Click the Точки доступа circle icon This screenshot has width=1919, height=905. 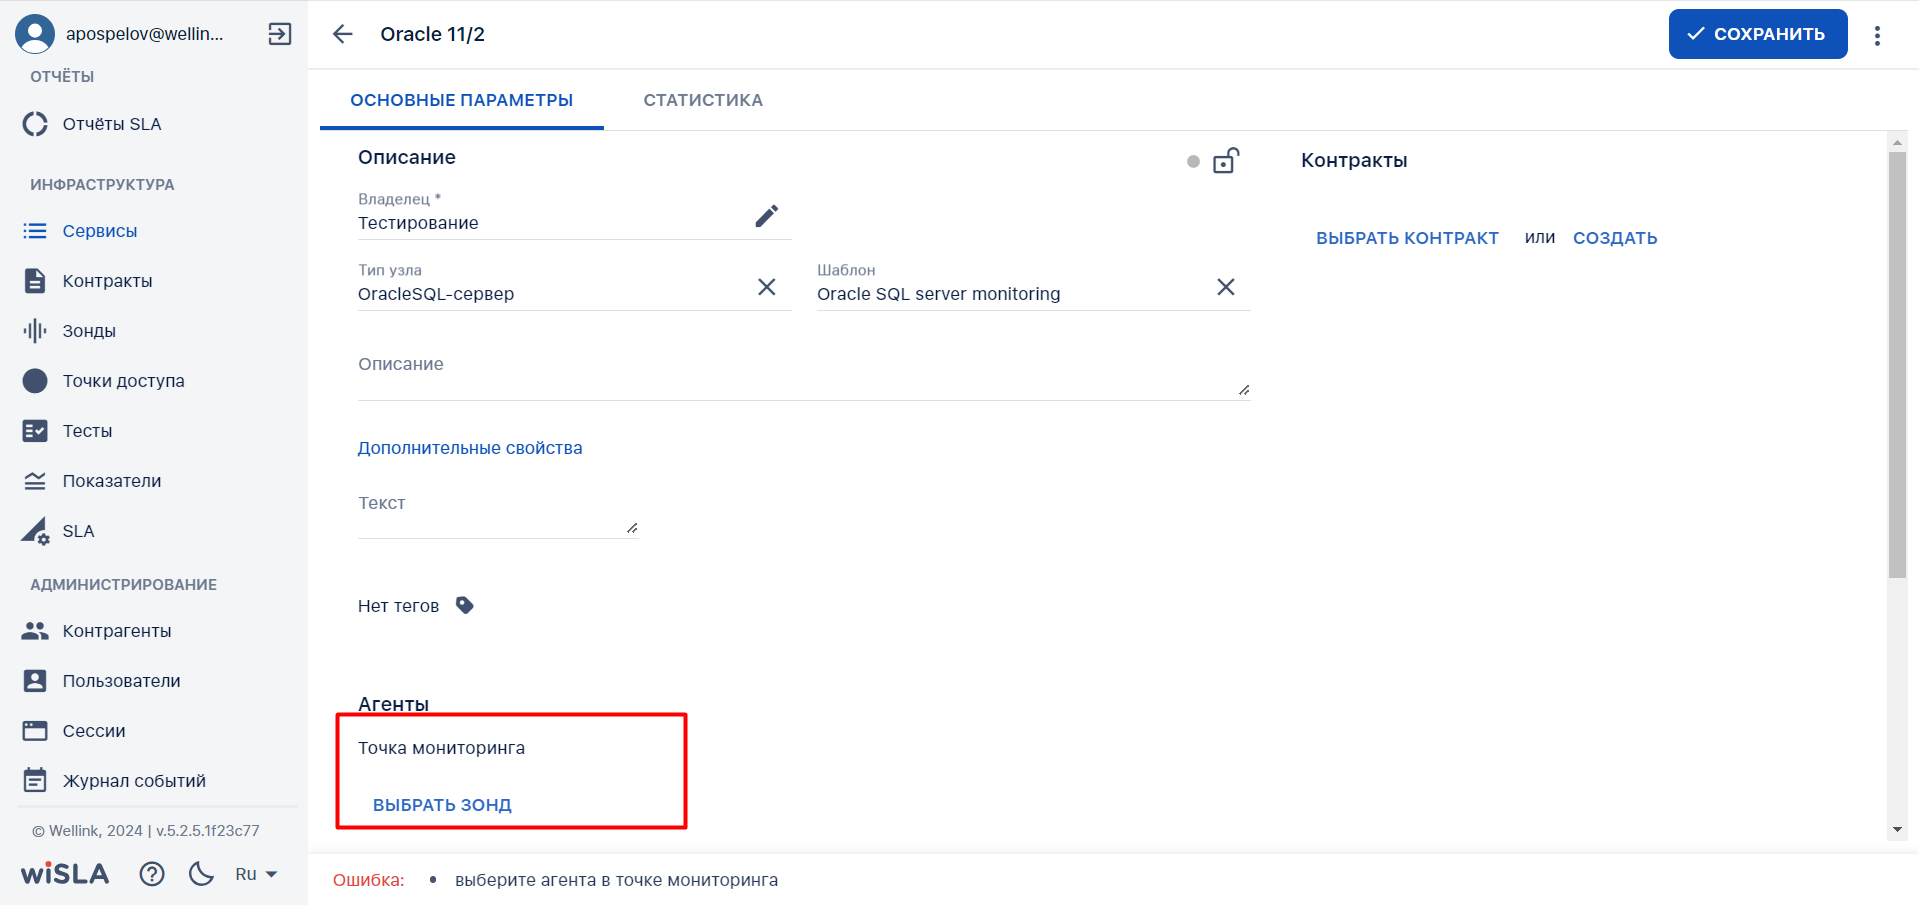coord(35,381)
